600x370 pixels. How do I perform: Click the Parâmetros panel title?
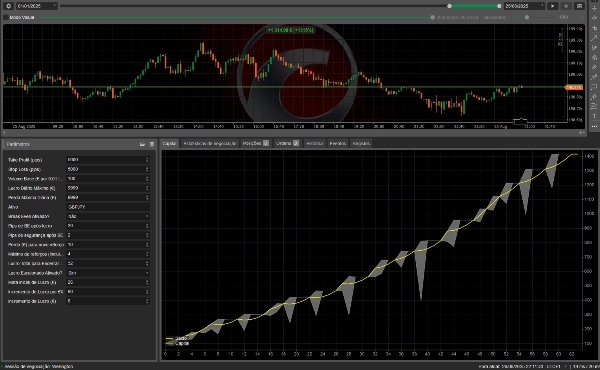coord(18,144)
